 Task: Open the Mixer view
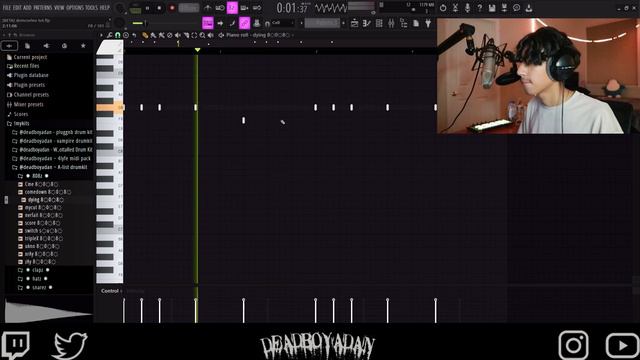point(391,23)
